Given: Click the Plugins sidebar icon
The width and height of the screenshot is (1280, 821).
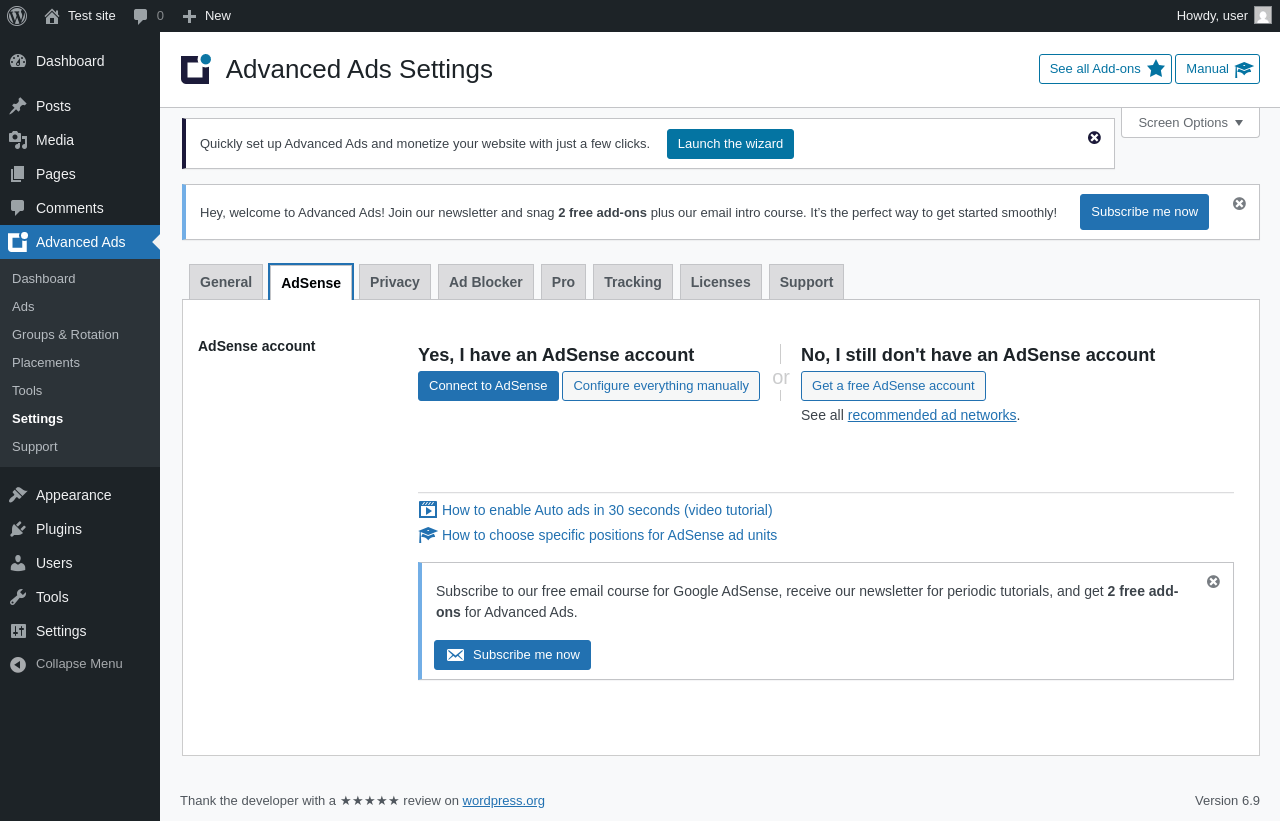Looking at the screenshot, I should click(x=18, y=529).
